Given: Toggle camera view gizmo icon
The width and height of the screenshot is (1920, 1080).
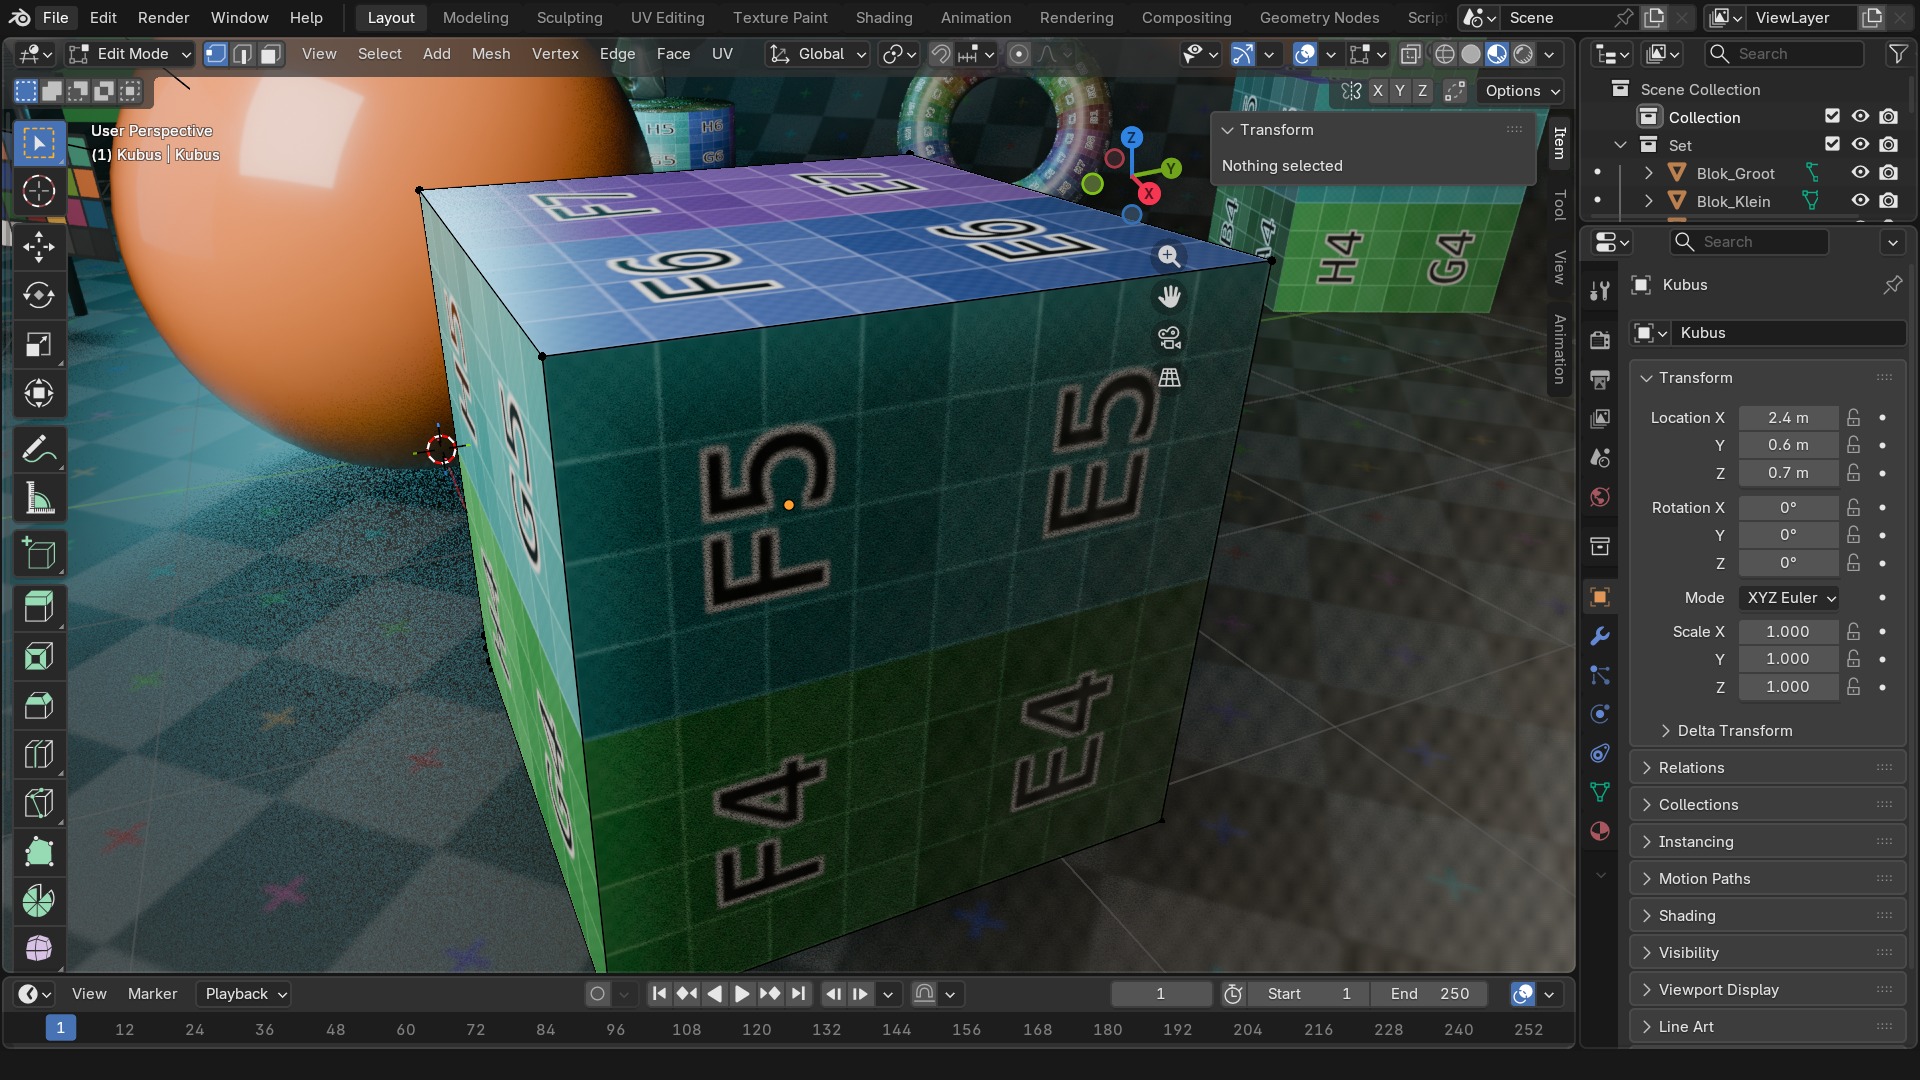Looking at the screenshot, I should [1169, 338].
